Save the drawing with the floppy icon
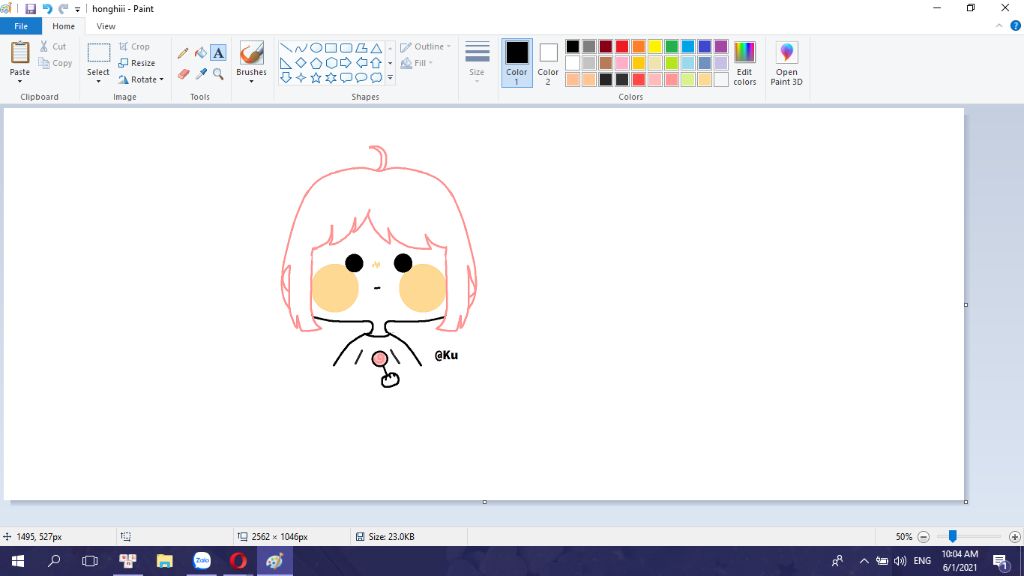Image resolution: width=1024 pixels, height=576 pixels. [x=30, y=8]
